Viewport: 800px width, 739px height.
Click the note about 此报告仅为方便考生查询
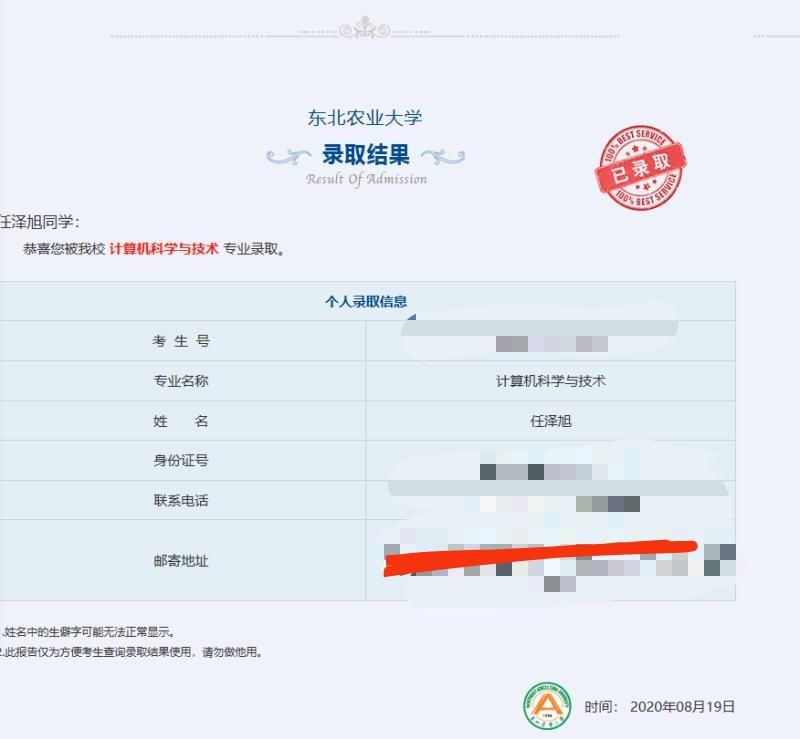(131, 652)
